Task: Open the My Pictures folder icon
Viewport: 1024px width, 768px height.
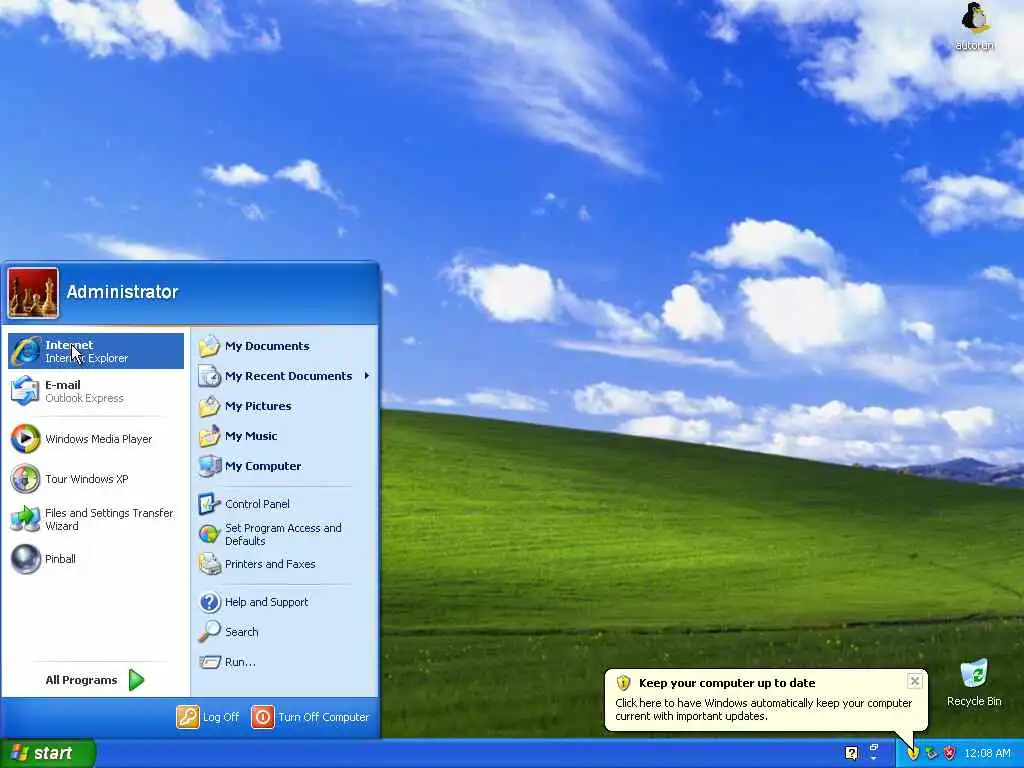Action: pyautogui.click(x=210, y=406)
